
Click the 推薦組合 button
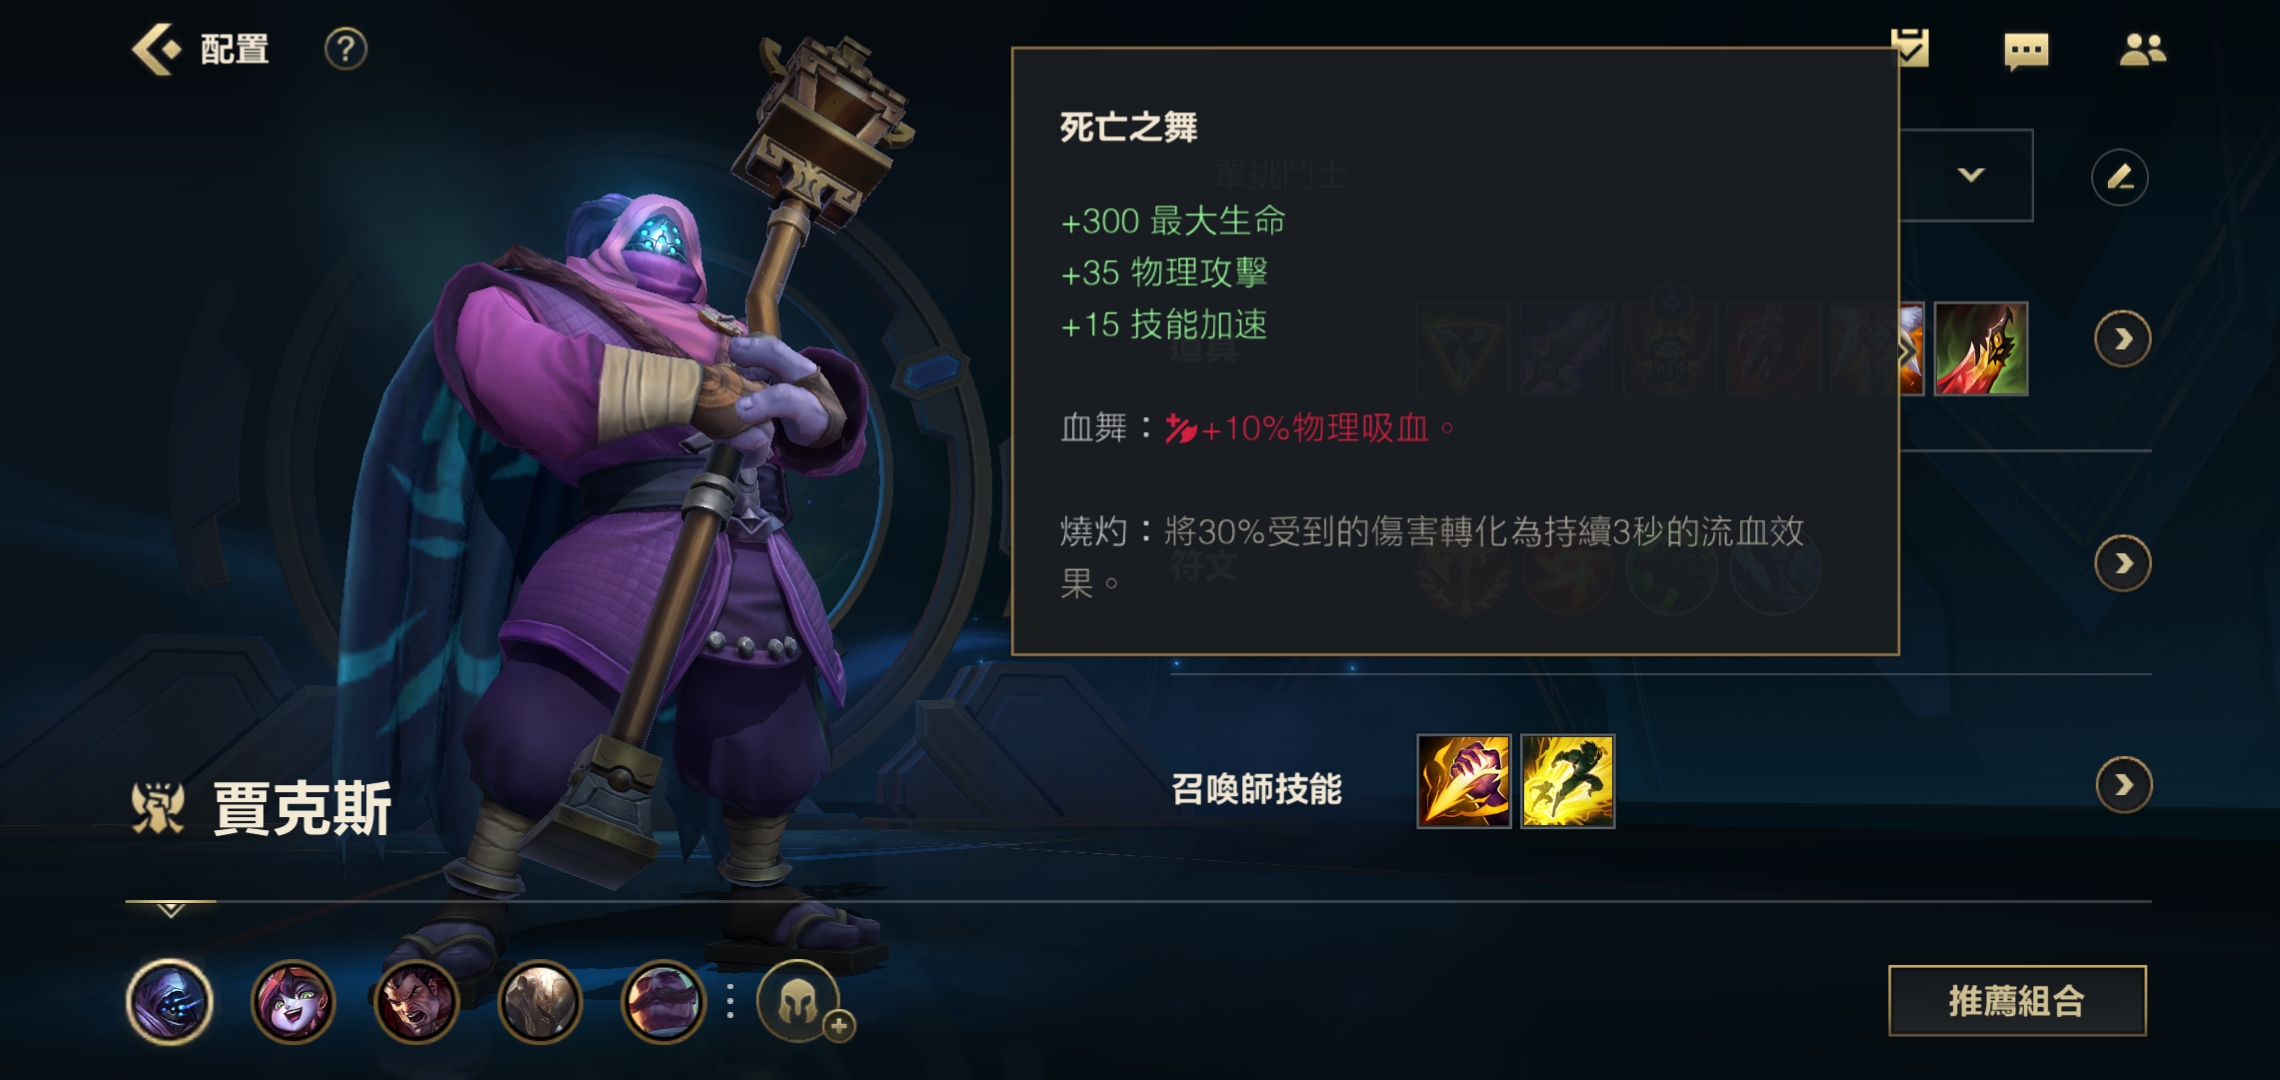tap(2017, 1001)
